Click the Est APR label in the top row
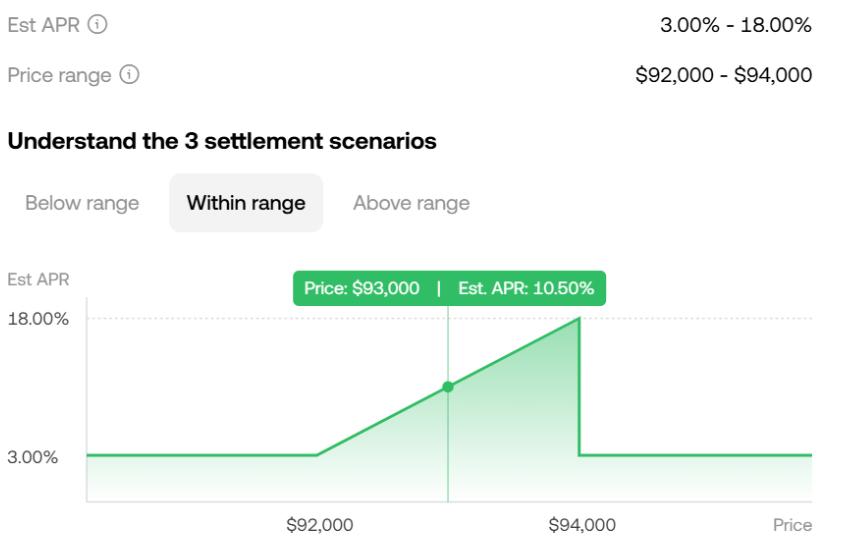The image size is (843, 552). click(x=44, y=25)
